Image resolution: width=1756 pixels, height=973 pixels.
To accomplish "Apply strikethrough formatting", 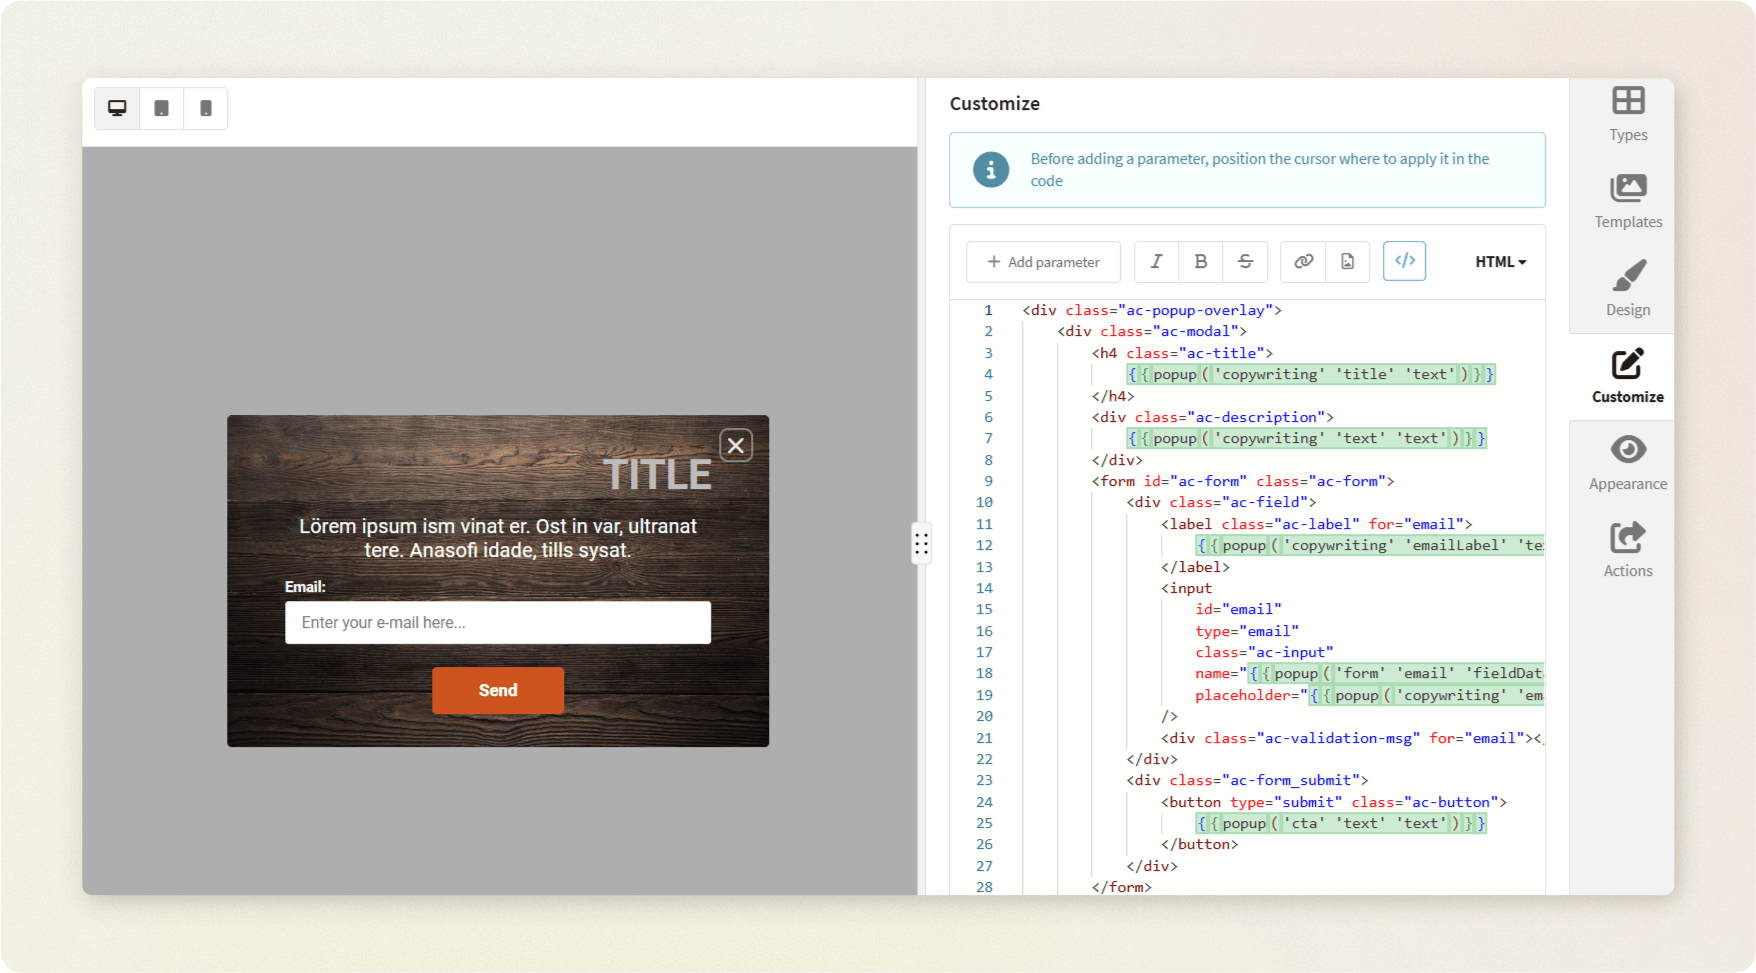I will point(1245,262).
